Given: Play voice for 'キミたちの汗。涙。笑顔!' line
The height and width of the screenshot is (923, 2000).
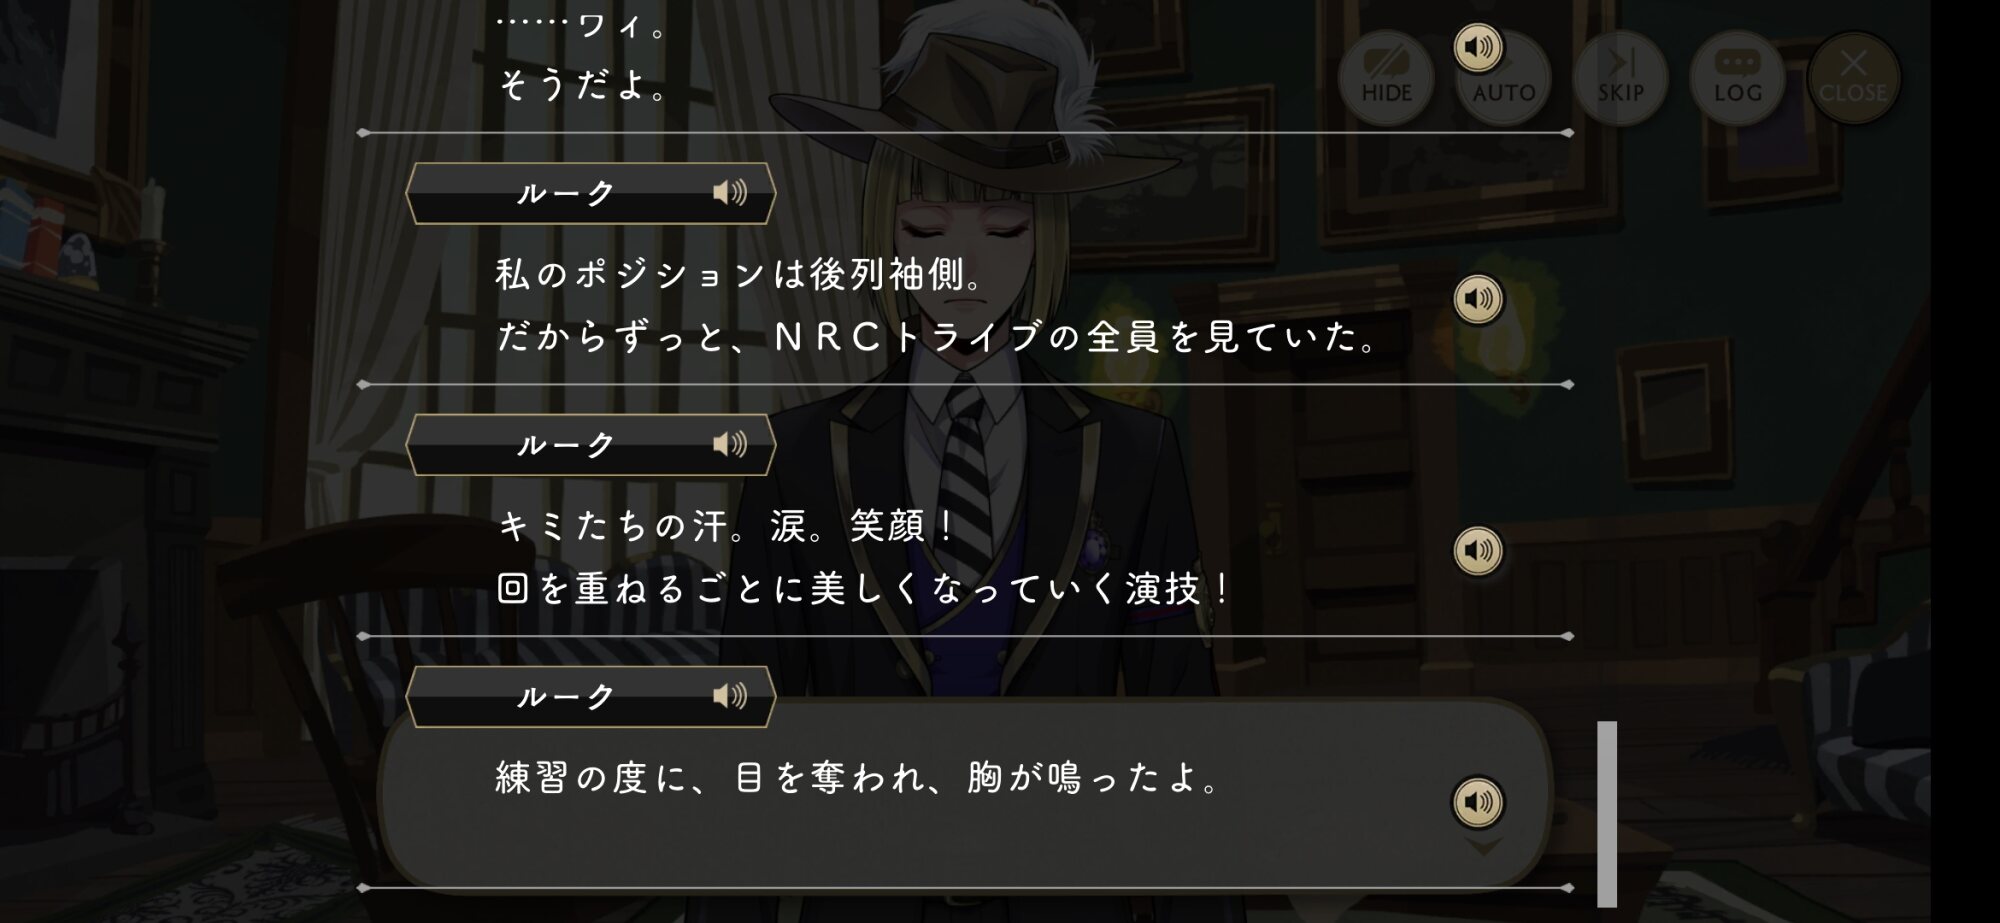Looking at the screenshot, I should [x=1478, y=550].
